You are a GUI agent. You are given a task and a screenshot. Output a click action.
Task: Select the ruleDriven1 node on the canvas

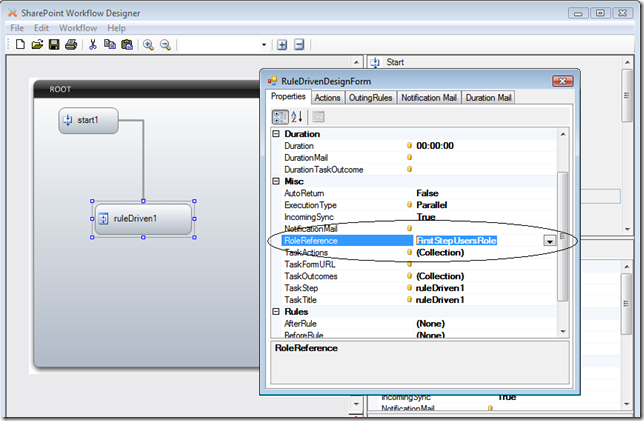[143, 219]
